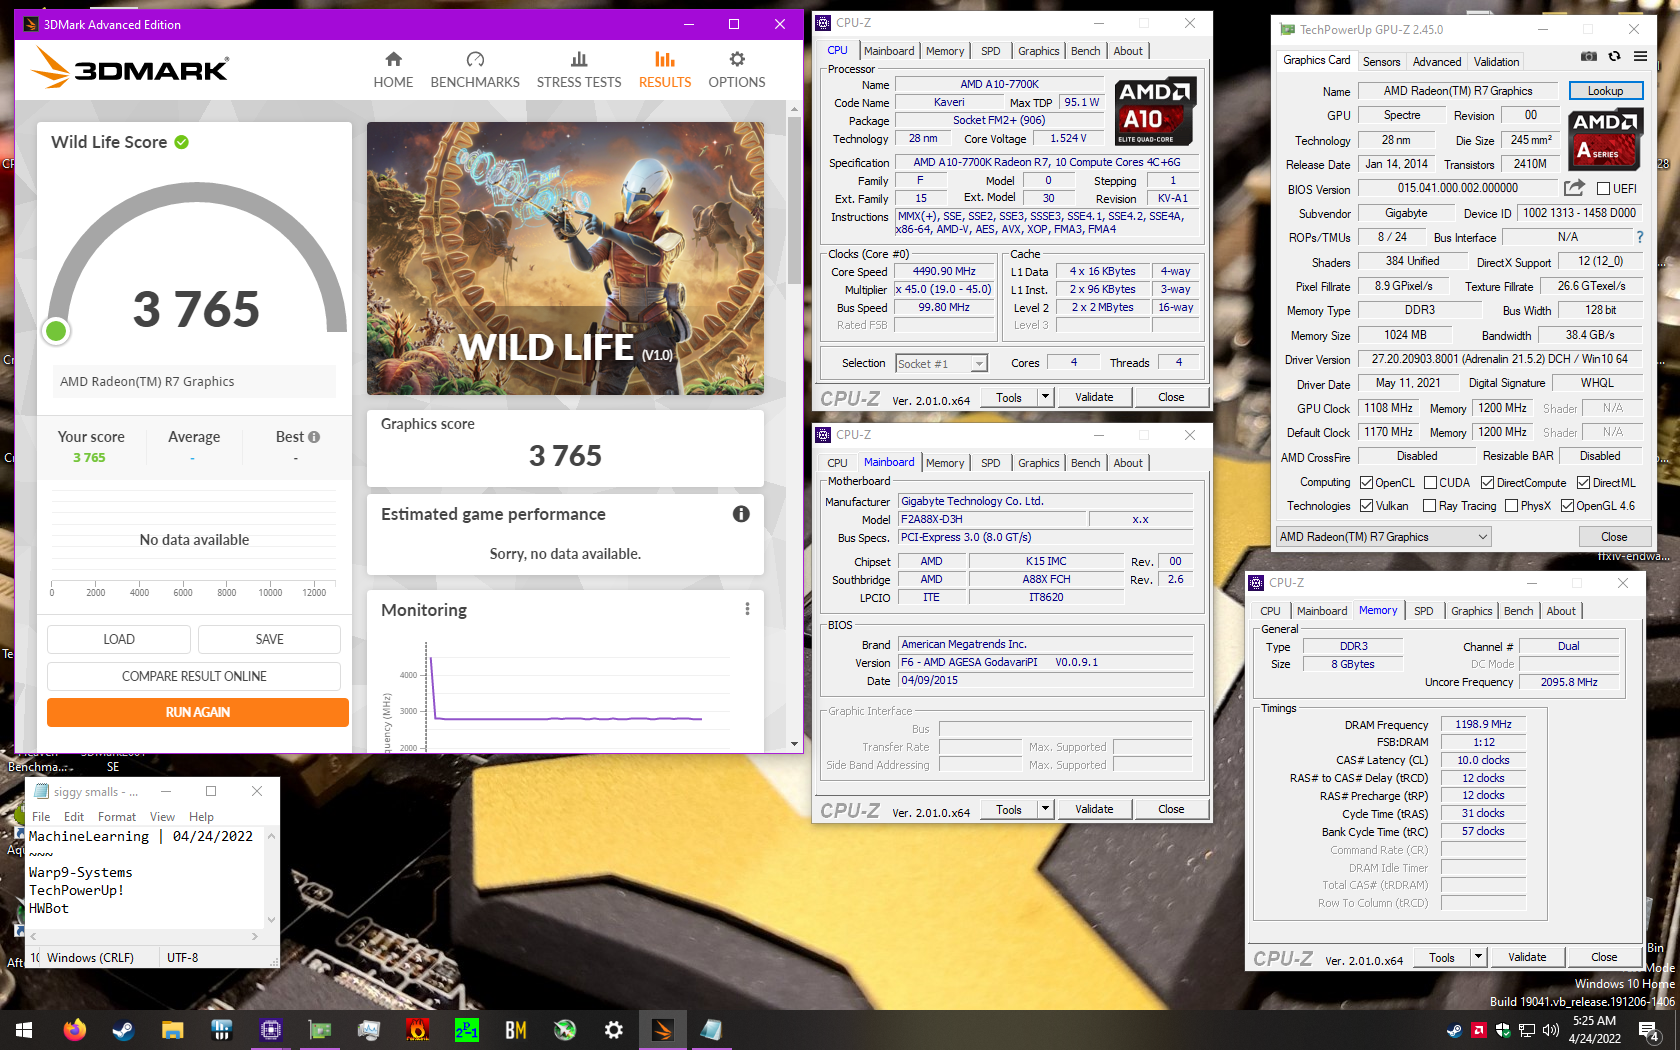This screenshot has width=1680, height=1050.
Task: Click GPU-Z BIOS export share icon
Action: pos(1574,188)
